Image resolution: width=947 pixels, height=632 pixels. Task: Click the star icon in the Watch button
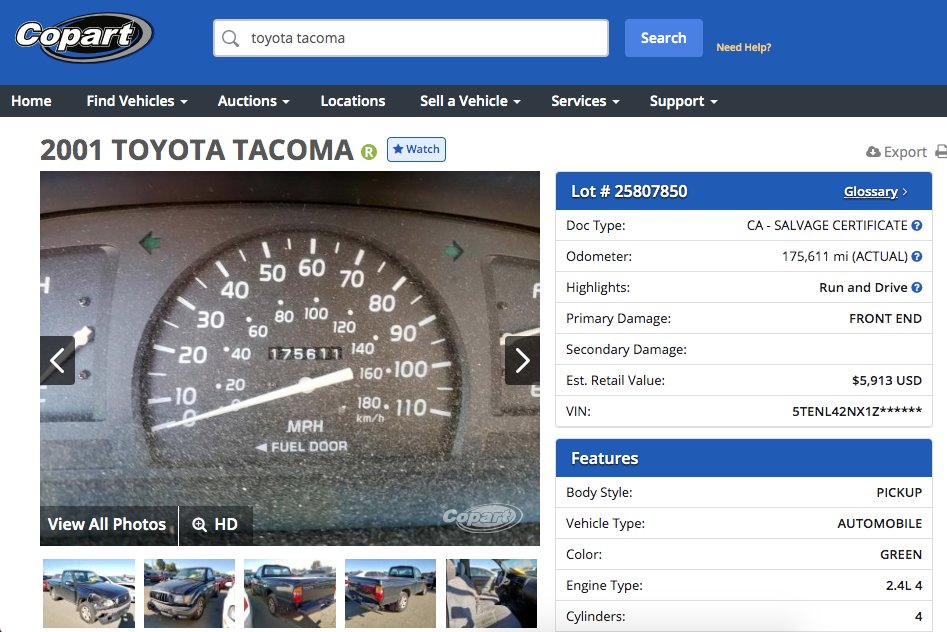(398, 149)
